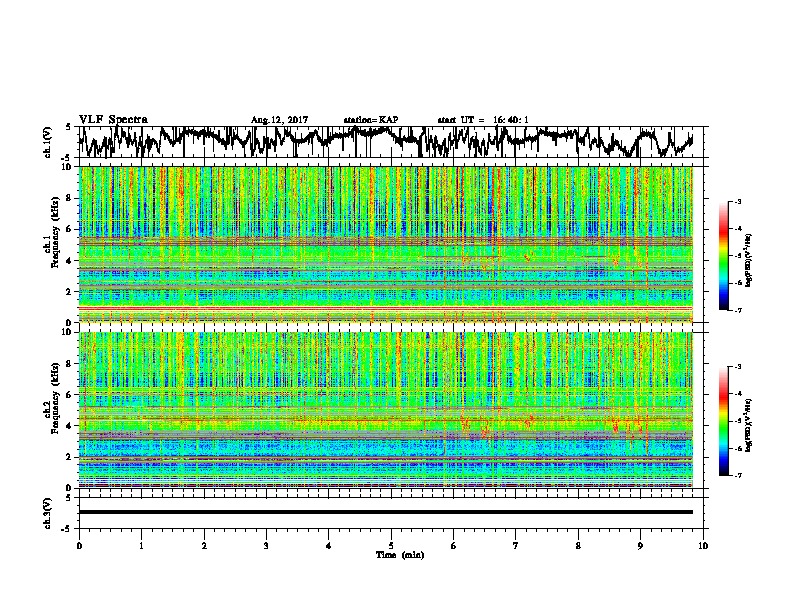Click the '-7' label on ch.2 color bar
This screenshot has width=792, height=612.
coord(737,475)
